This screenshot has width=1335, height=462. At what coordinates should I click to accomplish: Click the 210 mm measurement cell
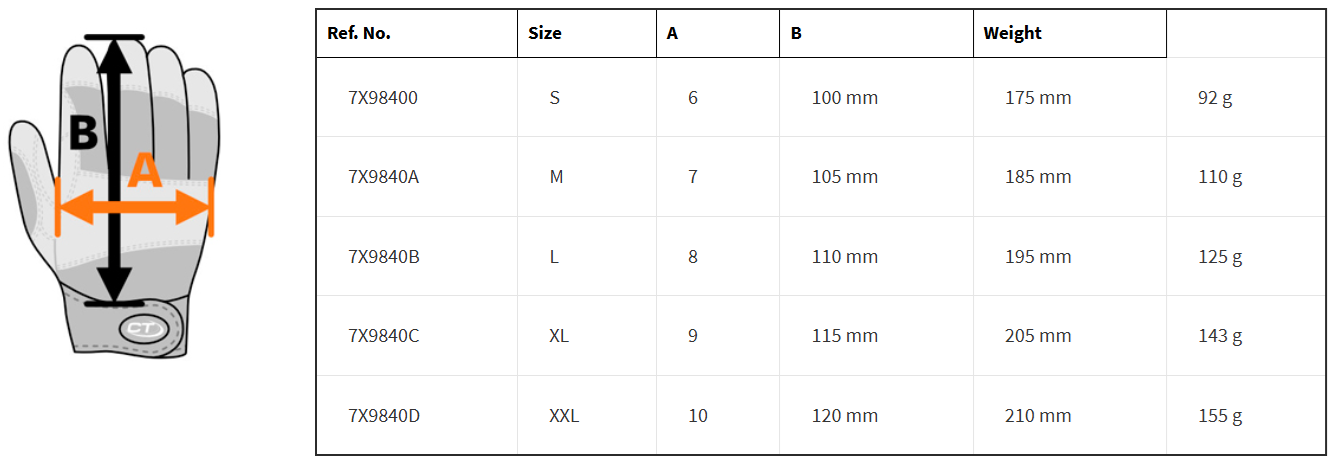(x=1038, y=416)
